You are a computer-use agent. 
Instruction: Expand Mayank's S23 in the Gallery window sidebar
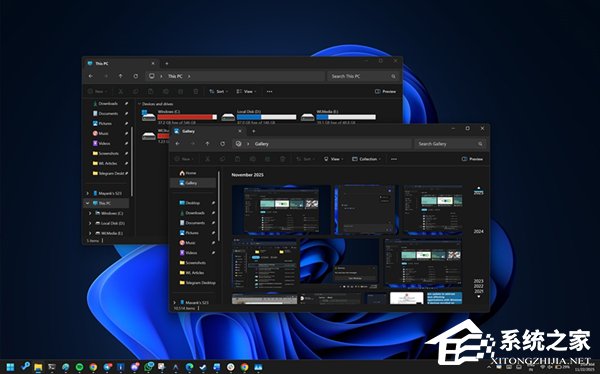pyautogui.click(x=174, y=302)
